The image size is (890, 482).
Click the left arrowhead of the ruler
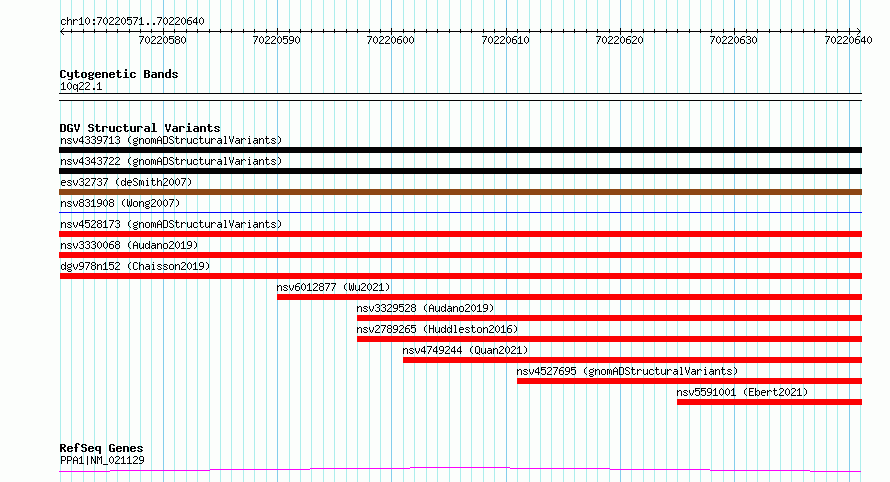pos(62,32)
